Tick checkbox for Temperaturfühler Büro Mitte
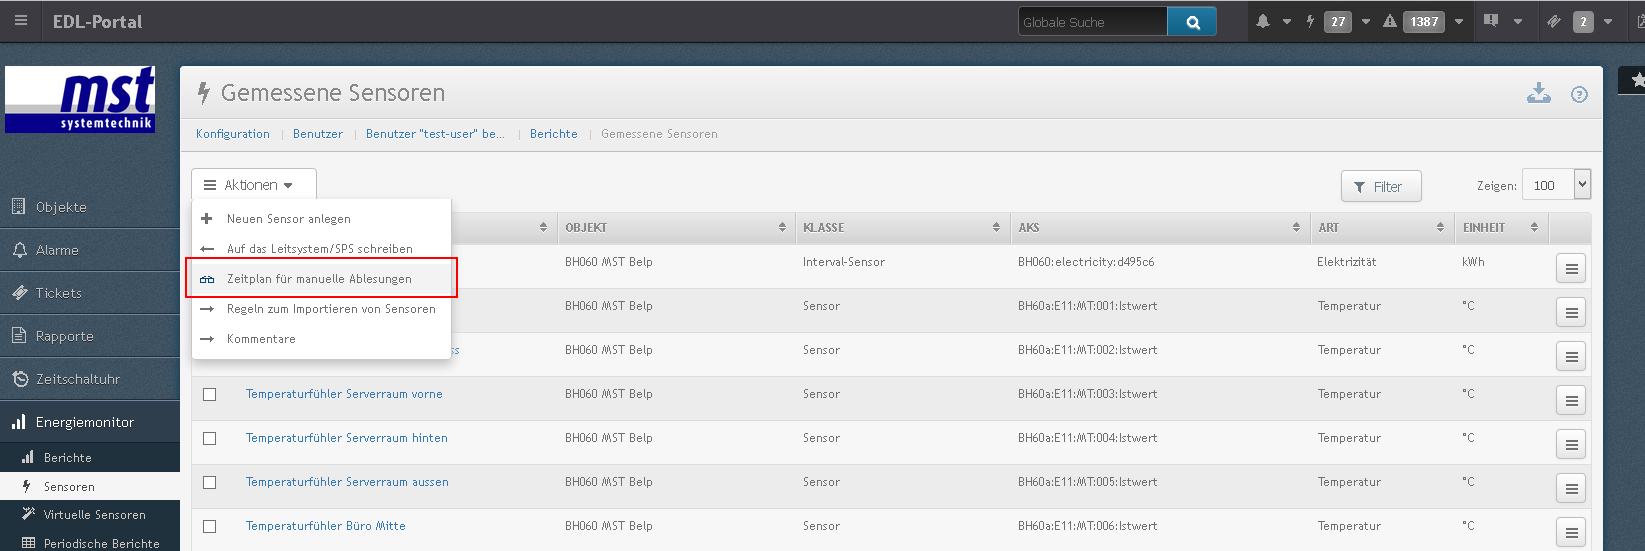 (x=210, y=526)
